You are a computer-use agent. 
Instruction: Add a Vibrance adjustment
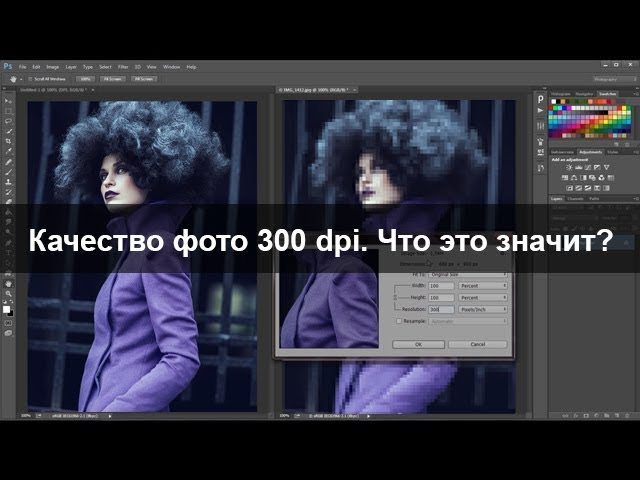(607, 168)
